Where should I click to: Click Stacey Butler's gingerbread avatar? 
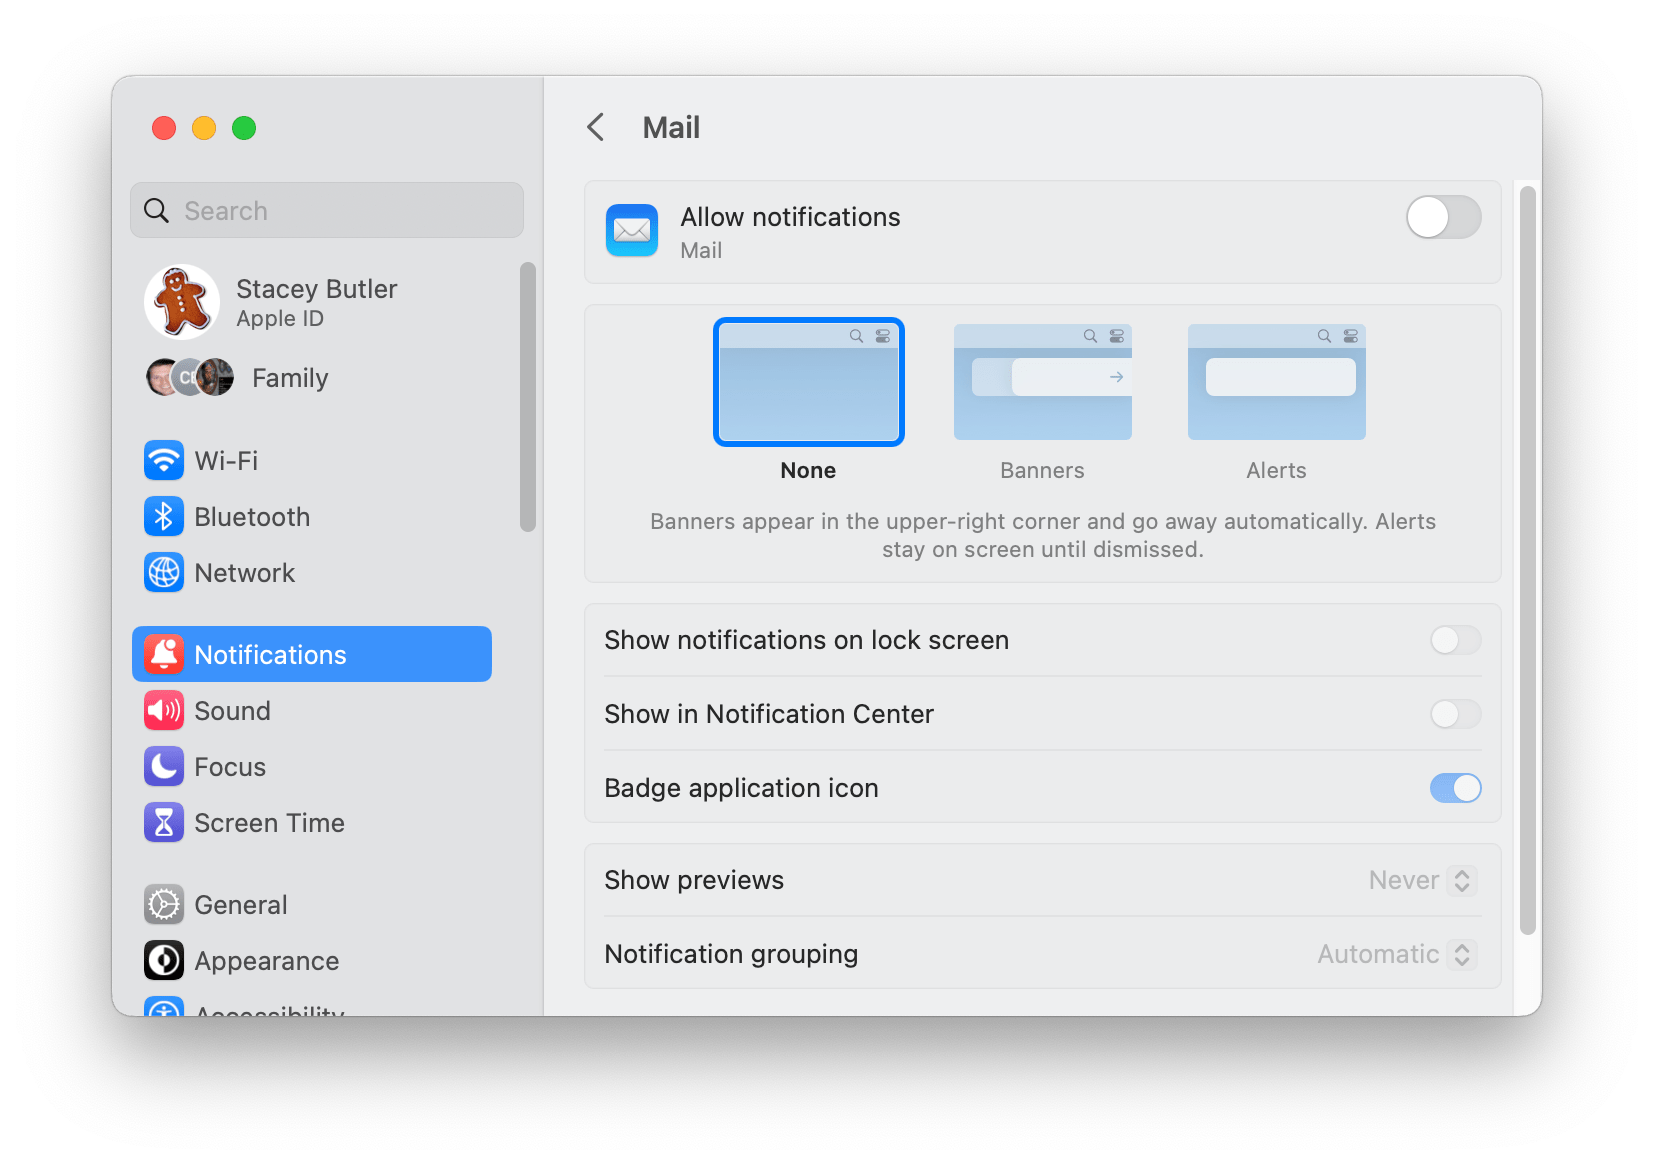pos(182,302)
